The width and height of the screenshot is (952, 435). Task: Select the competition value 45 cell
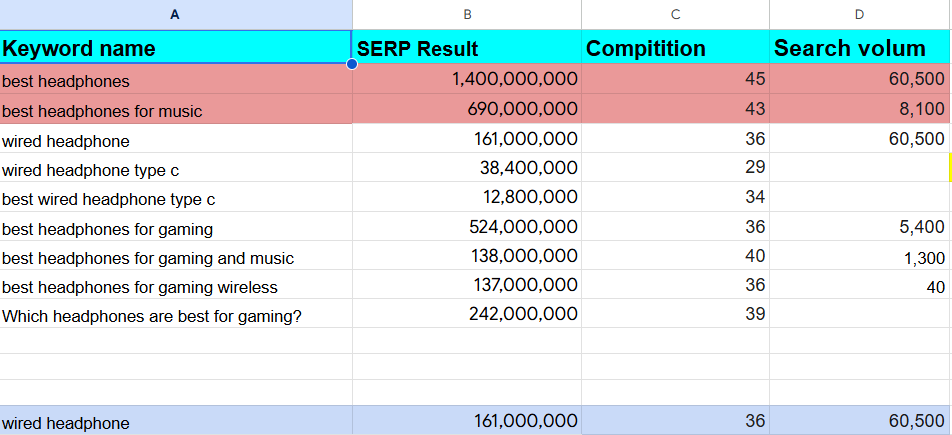675,80
